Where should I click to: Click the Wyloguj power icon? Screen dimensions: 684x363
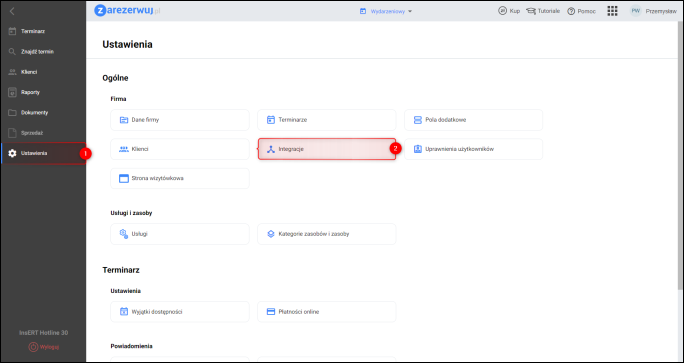point(33,347)
